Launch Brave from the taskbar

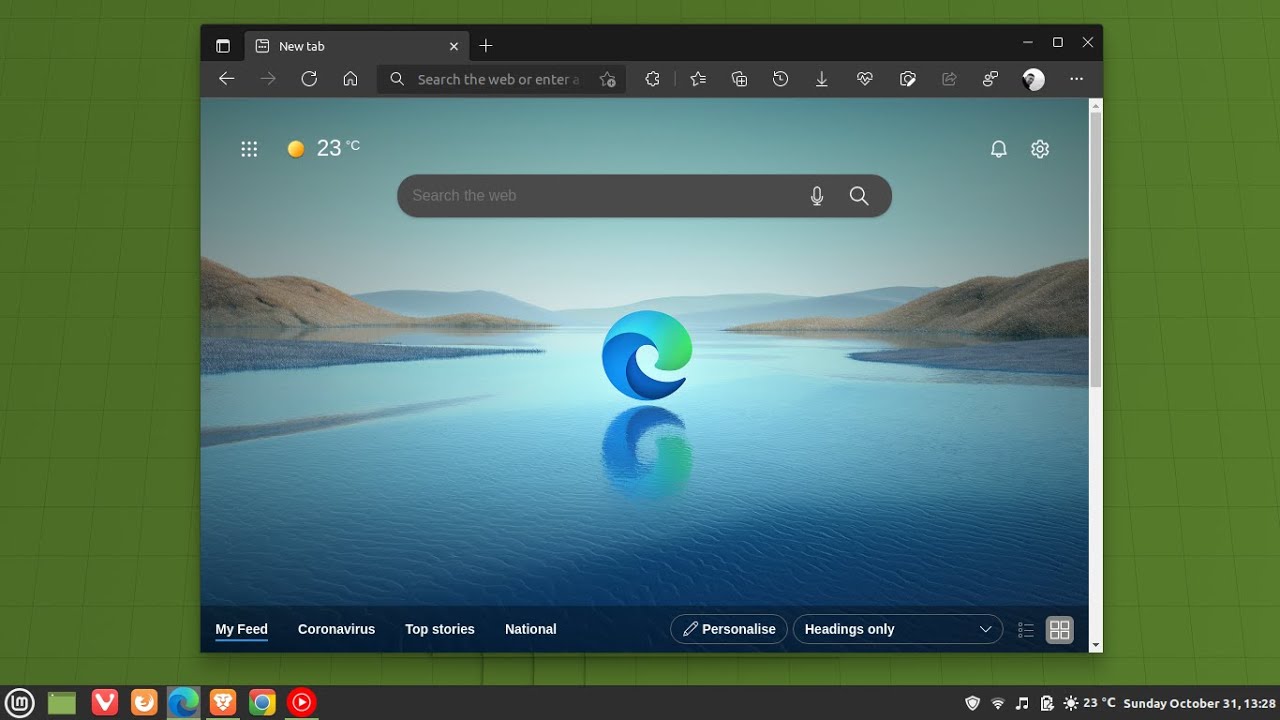tap(222, 703)
